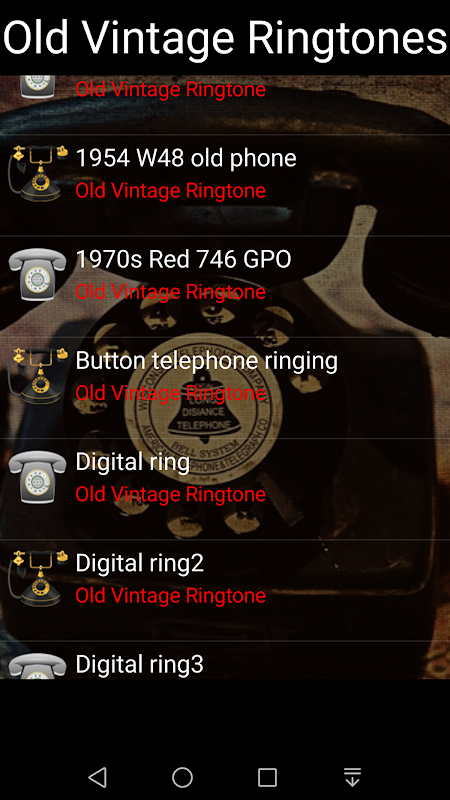Tap the rotary phone icon beside Digital ring3
Image resolution: width=450 pixels, height=800 pixels.
point(38,666)
